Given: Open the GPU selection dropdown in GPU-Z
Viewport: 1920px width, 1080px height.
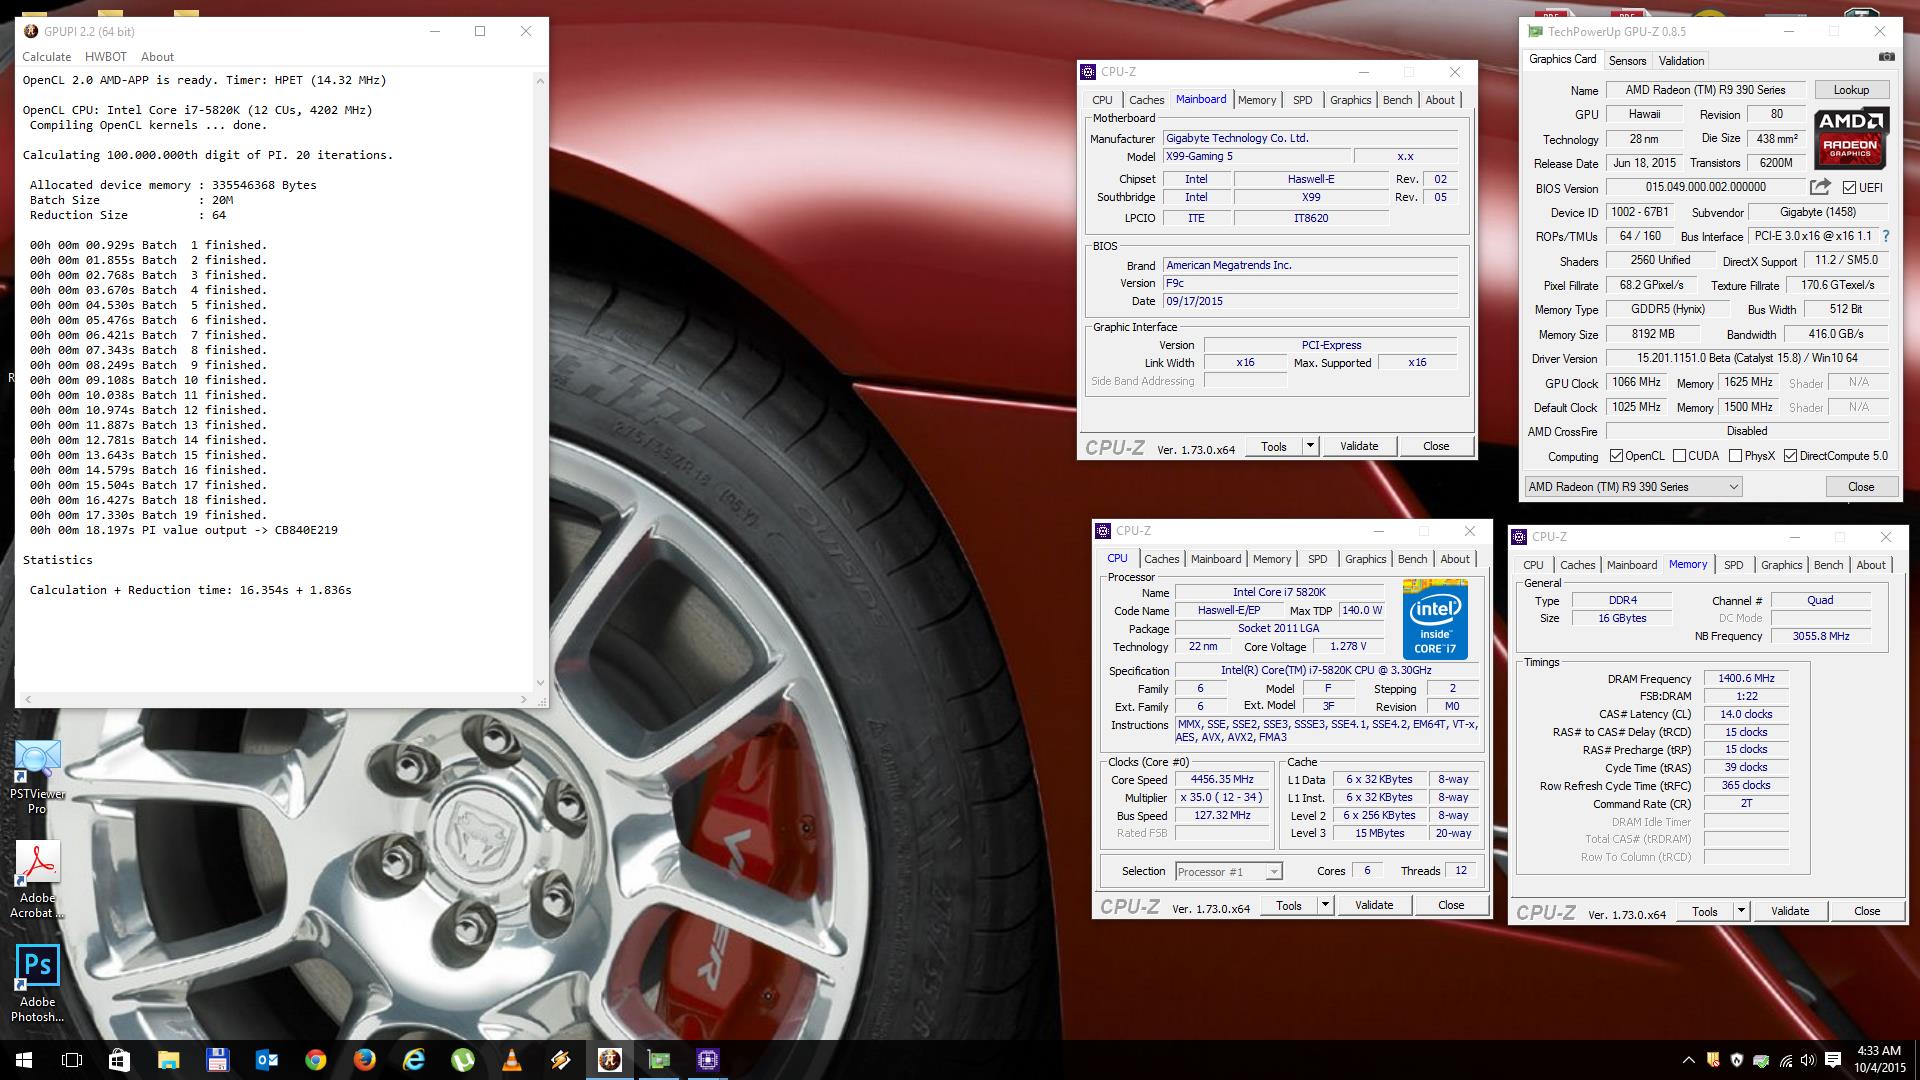Looking at the screenshot, I should (x=1632, y=487).
